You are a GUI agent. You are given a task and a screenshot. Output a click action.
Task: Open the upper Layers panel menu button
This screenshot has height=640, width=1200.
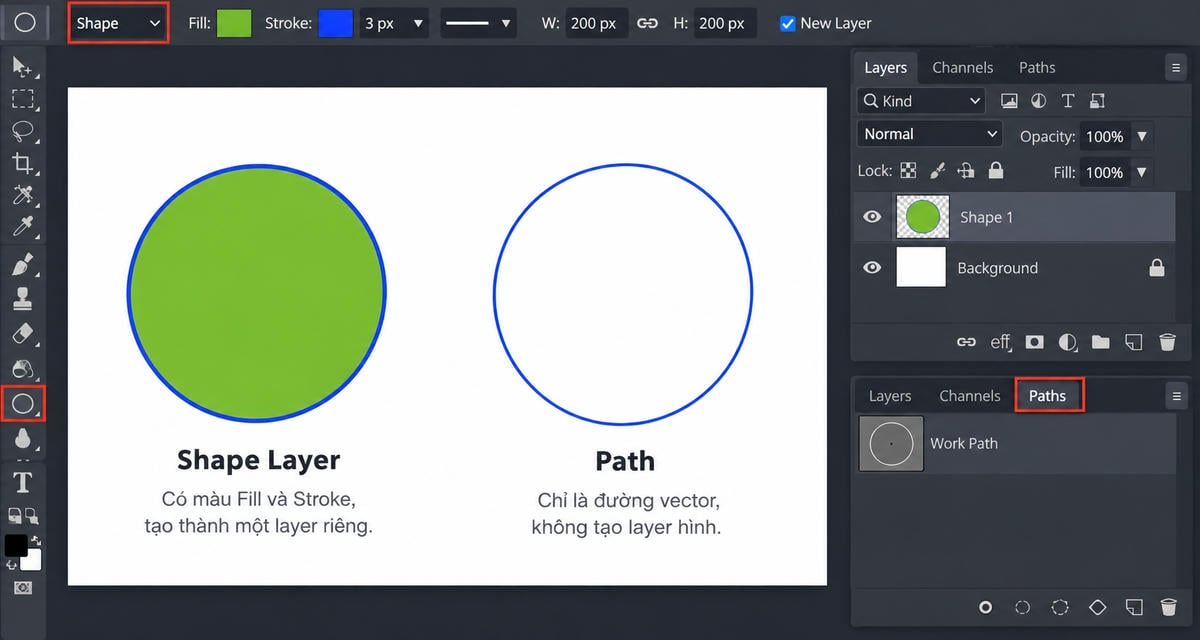[x=1175, y=68]
